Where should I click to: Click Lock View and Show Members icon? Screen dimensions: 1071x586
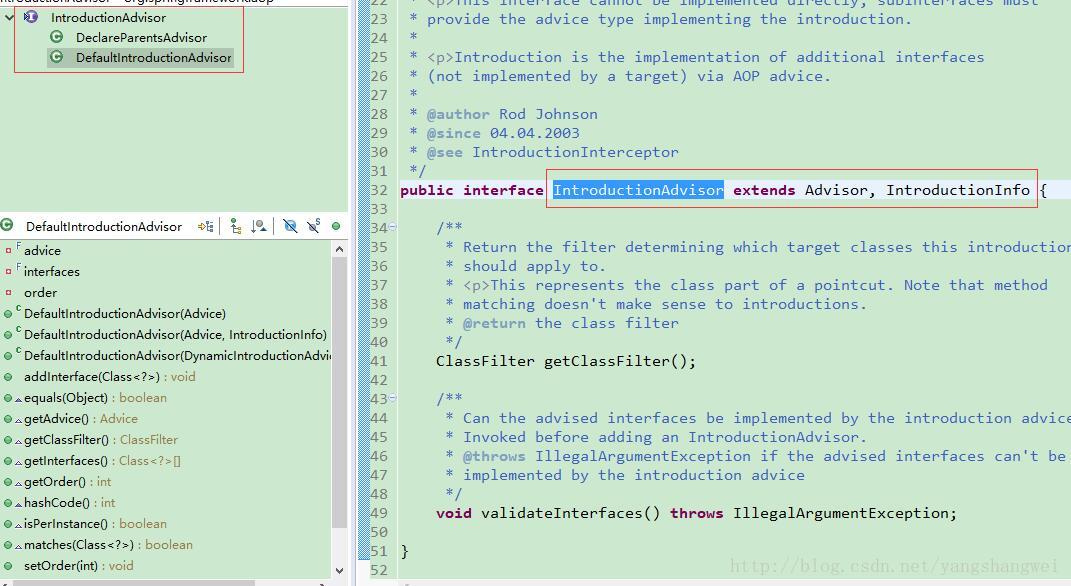pos(206,227)
